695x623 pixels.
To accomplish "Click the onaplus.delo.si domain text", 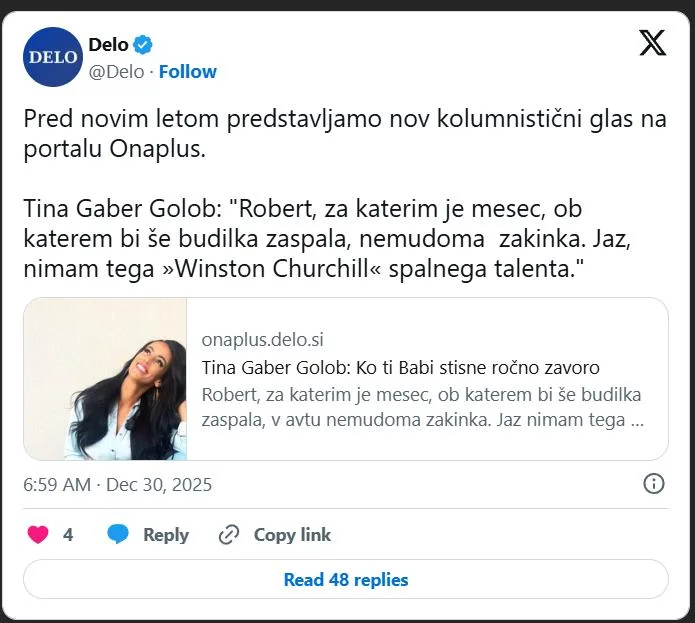I will click(262, 339).
